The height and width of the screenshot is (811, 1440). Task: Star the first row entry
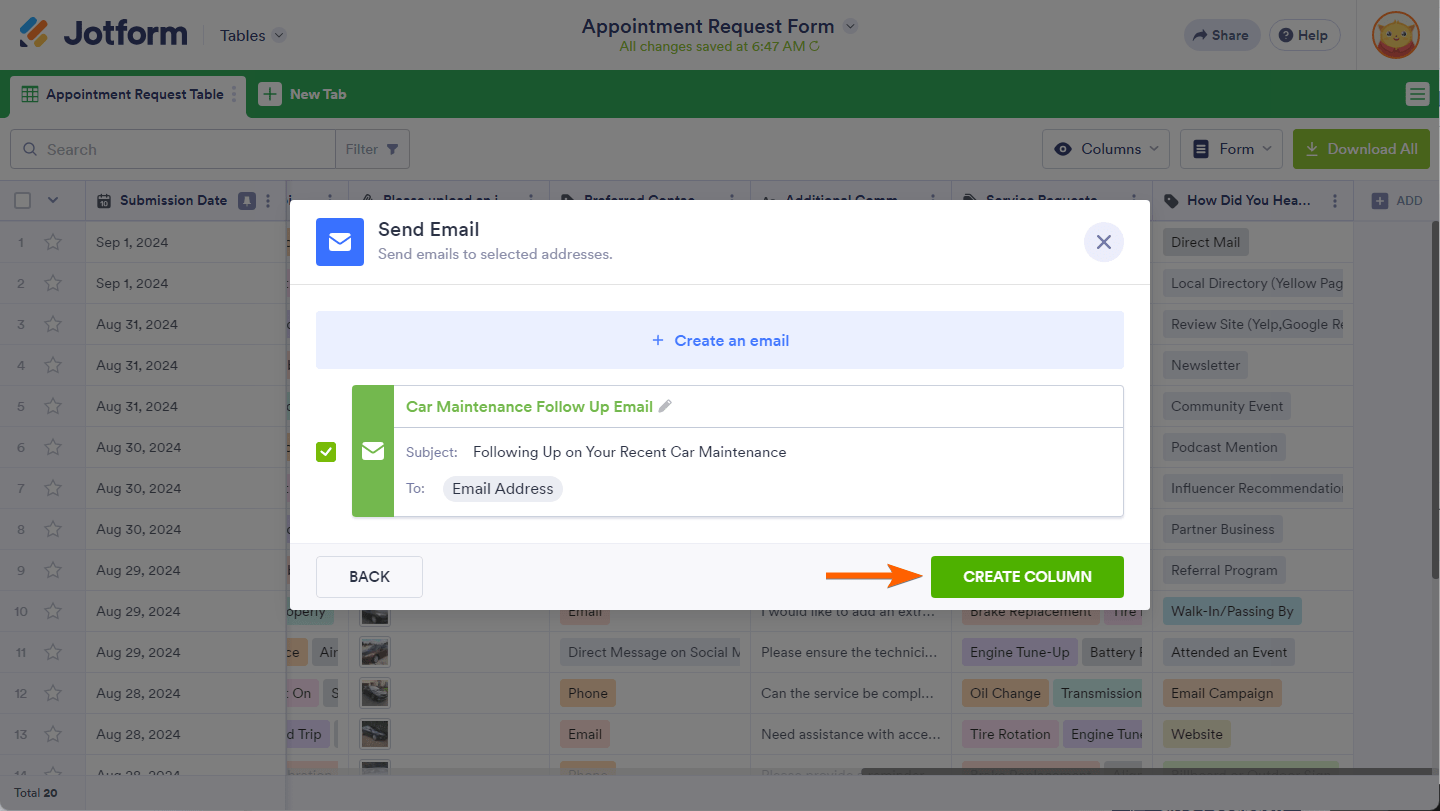pos(53,242)
